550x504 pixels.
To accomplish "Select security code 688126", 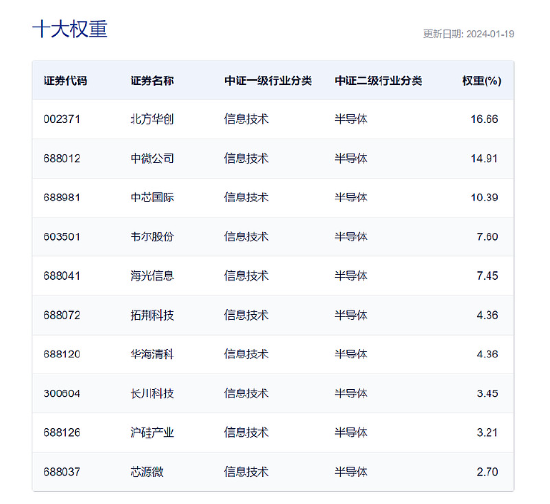I will tap(62, 432).
